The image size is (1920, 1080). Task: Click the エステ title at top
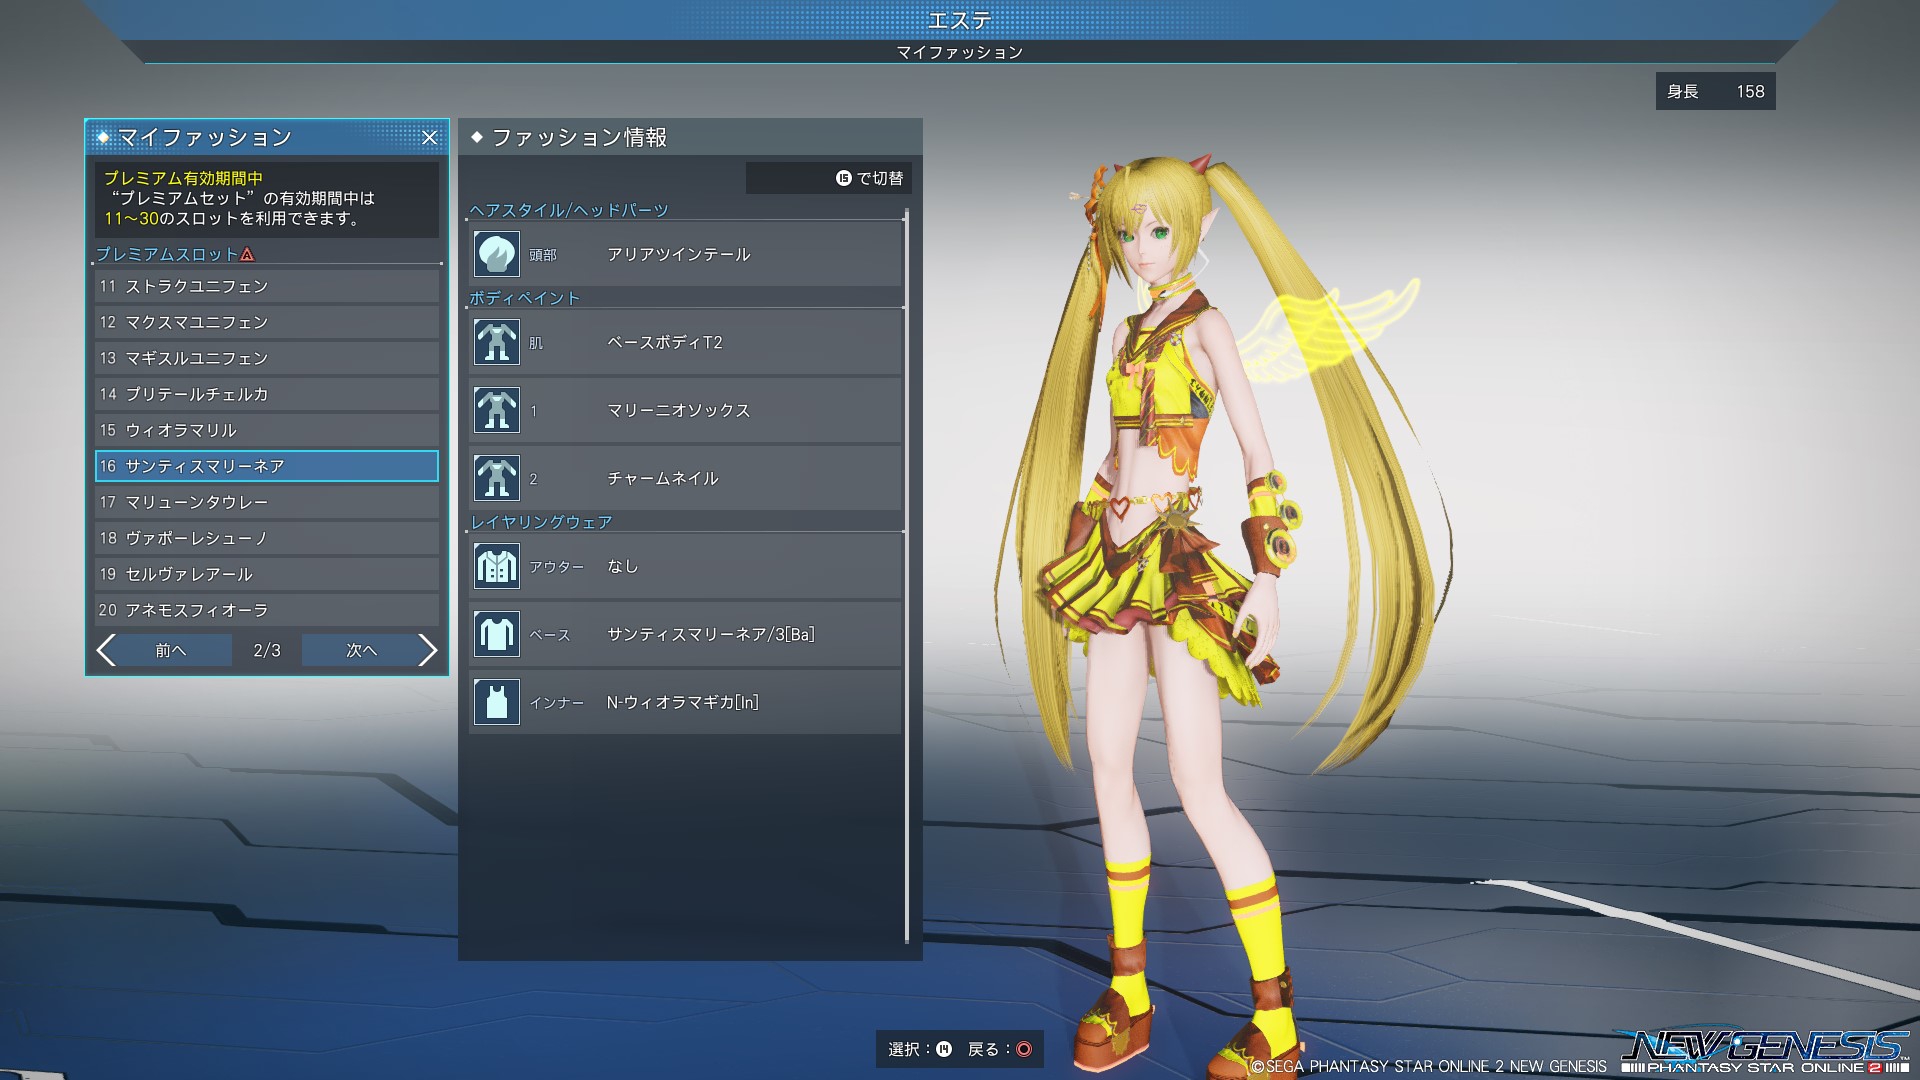(960, 20)
